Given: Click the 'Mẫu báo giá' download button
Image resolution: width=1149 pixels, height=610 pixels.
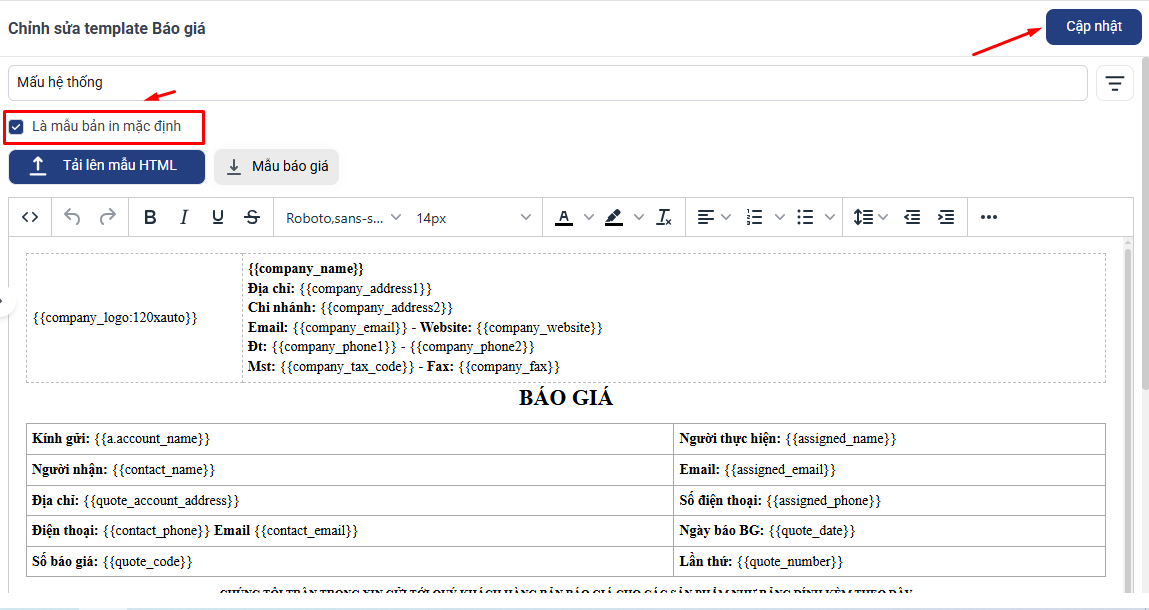Looking at the screenshot, I should point(276,167).
